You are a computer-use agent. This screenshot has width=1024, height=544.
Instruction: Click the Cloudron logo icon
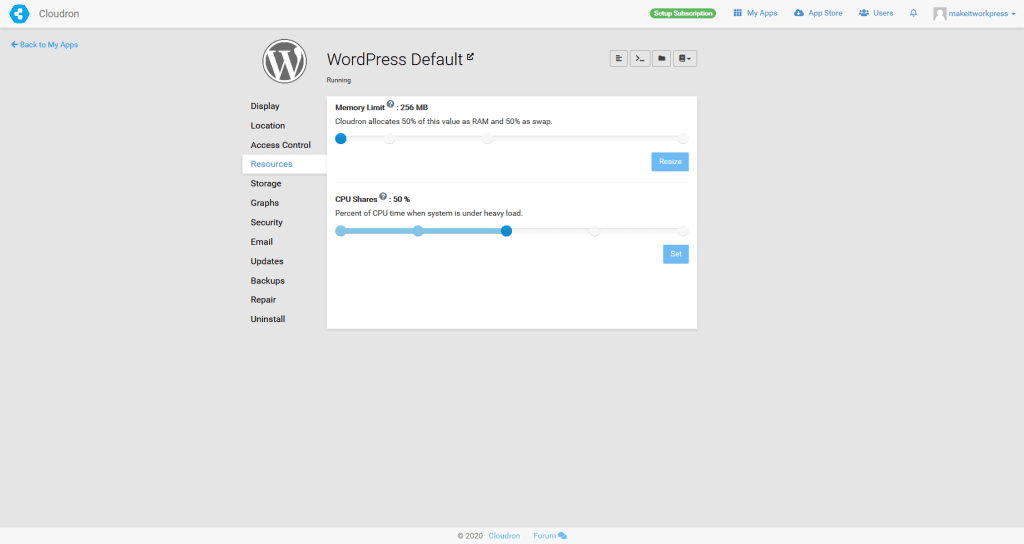[20, 14]
